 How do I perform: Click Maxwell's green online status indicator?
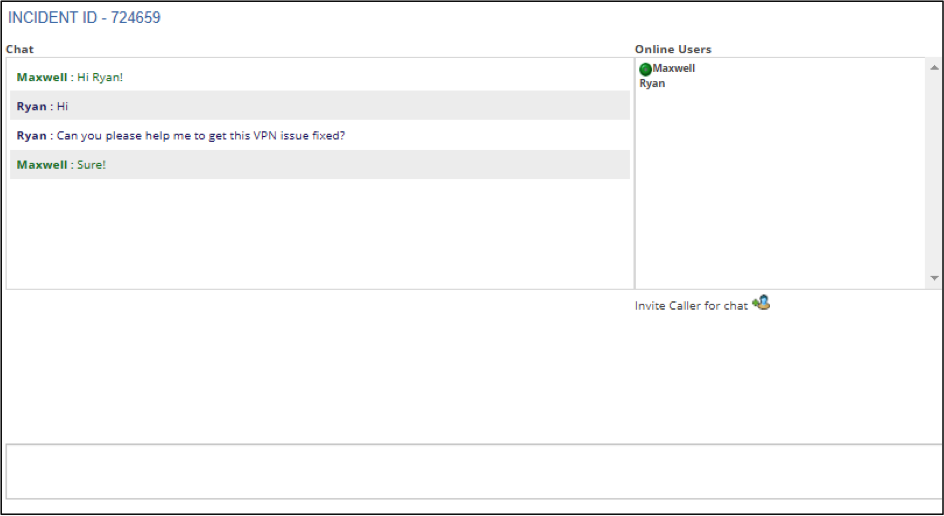pyautogui.click(x=645, y=69)
